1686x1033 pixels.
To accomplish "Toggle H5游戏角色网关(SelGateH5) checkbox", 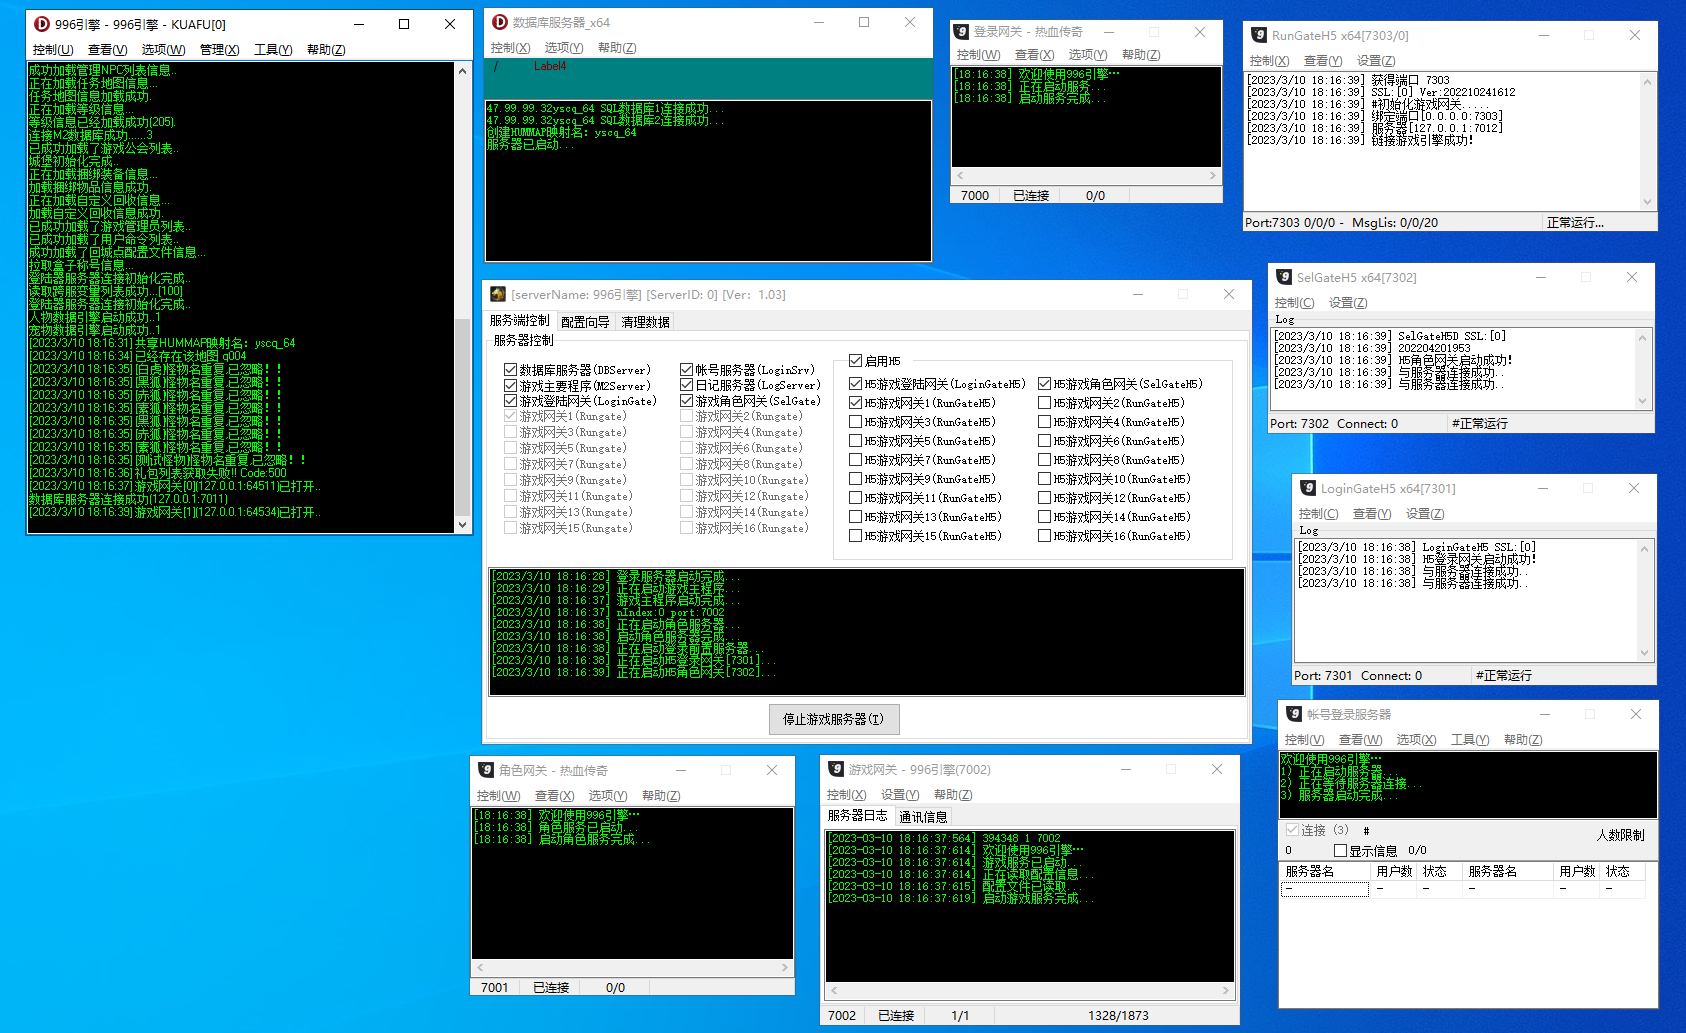I will coord(1045,384).
